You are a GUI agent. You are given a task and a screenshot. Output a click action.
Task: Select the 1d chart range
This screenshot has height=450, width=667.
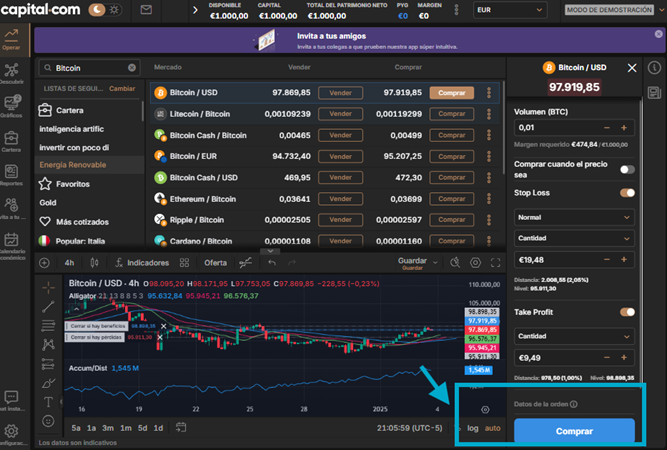coord(158,428)
